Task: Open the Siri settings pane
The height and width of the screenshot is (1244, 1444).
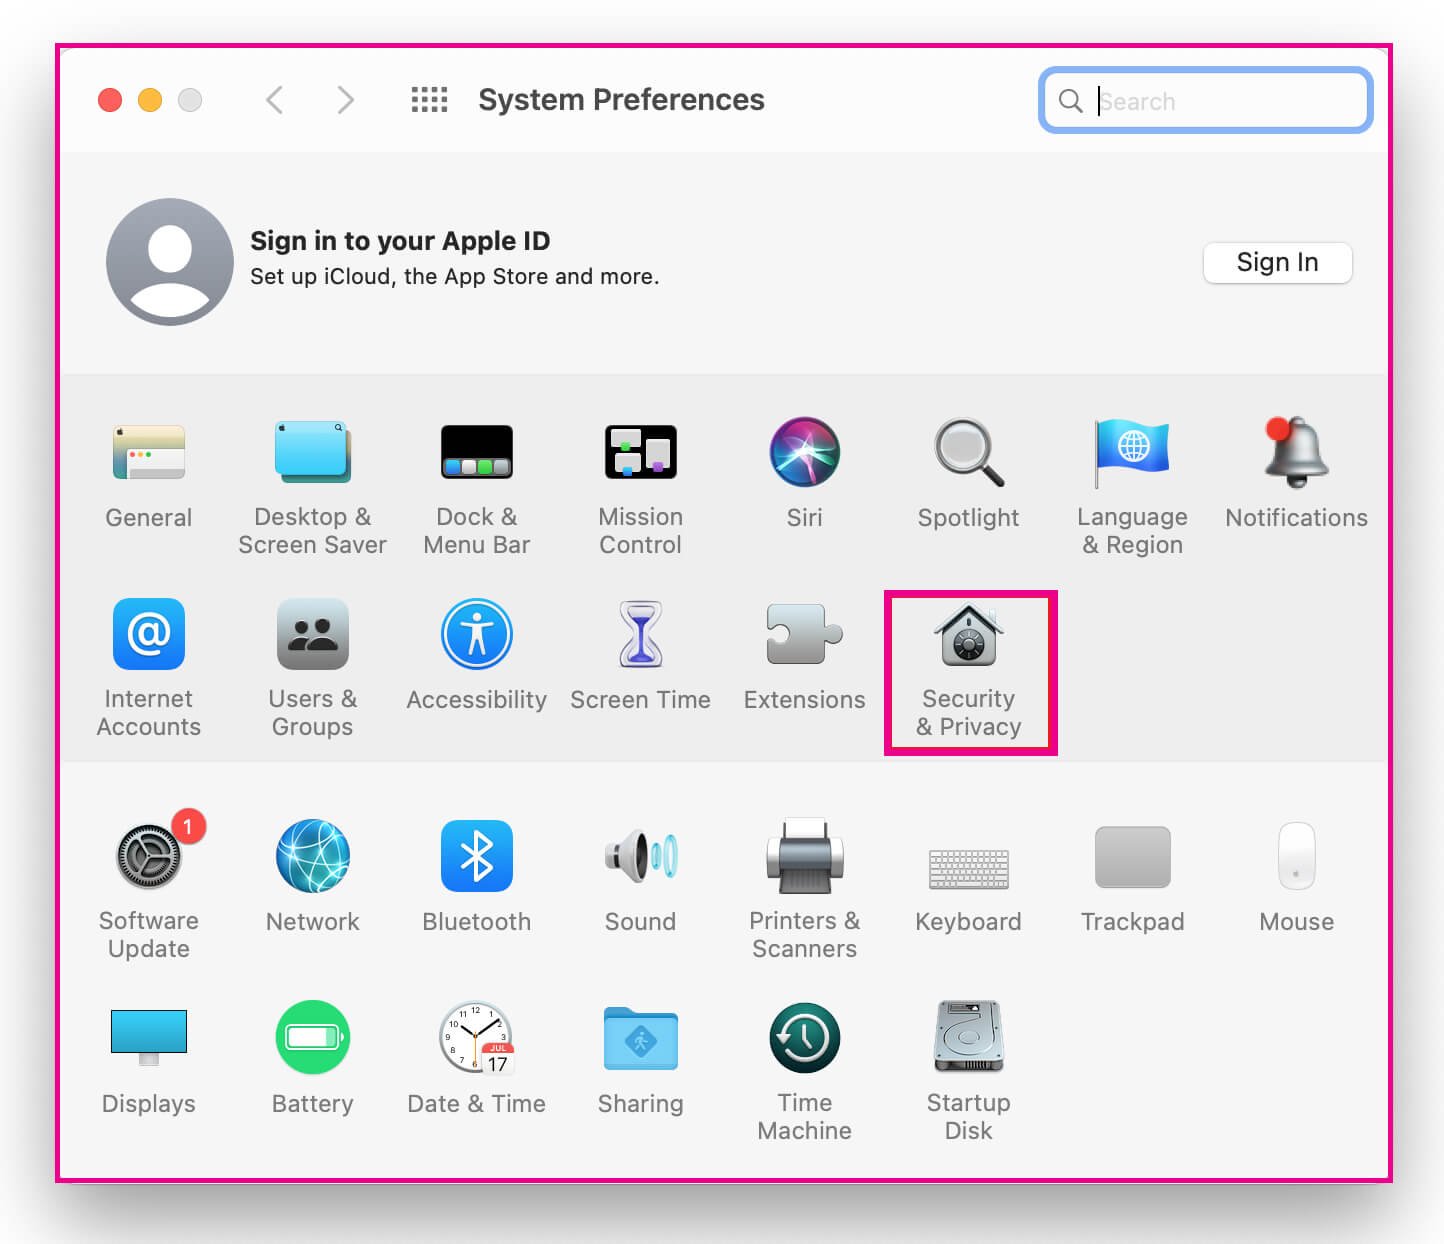Action: coord(804,470)
